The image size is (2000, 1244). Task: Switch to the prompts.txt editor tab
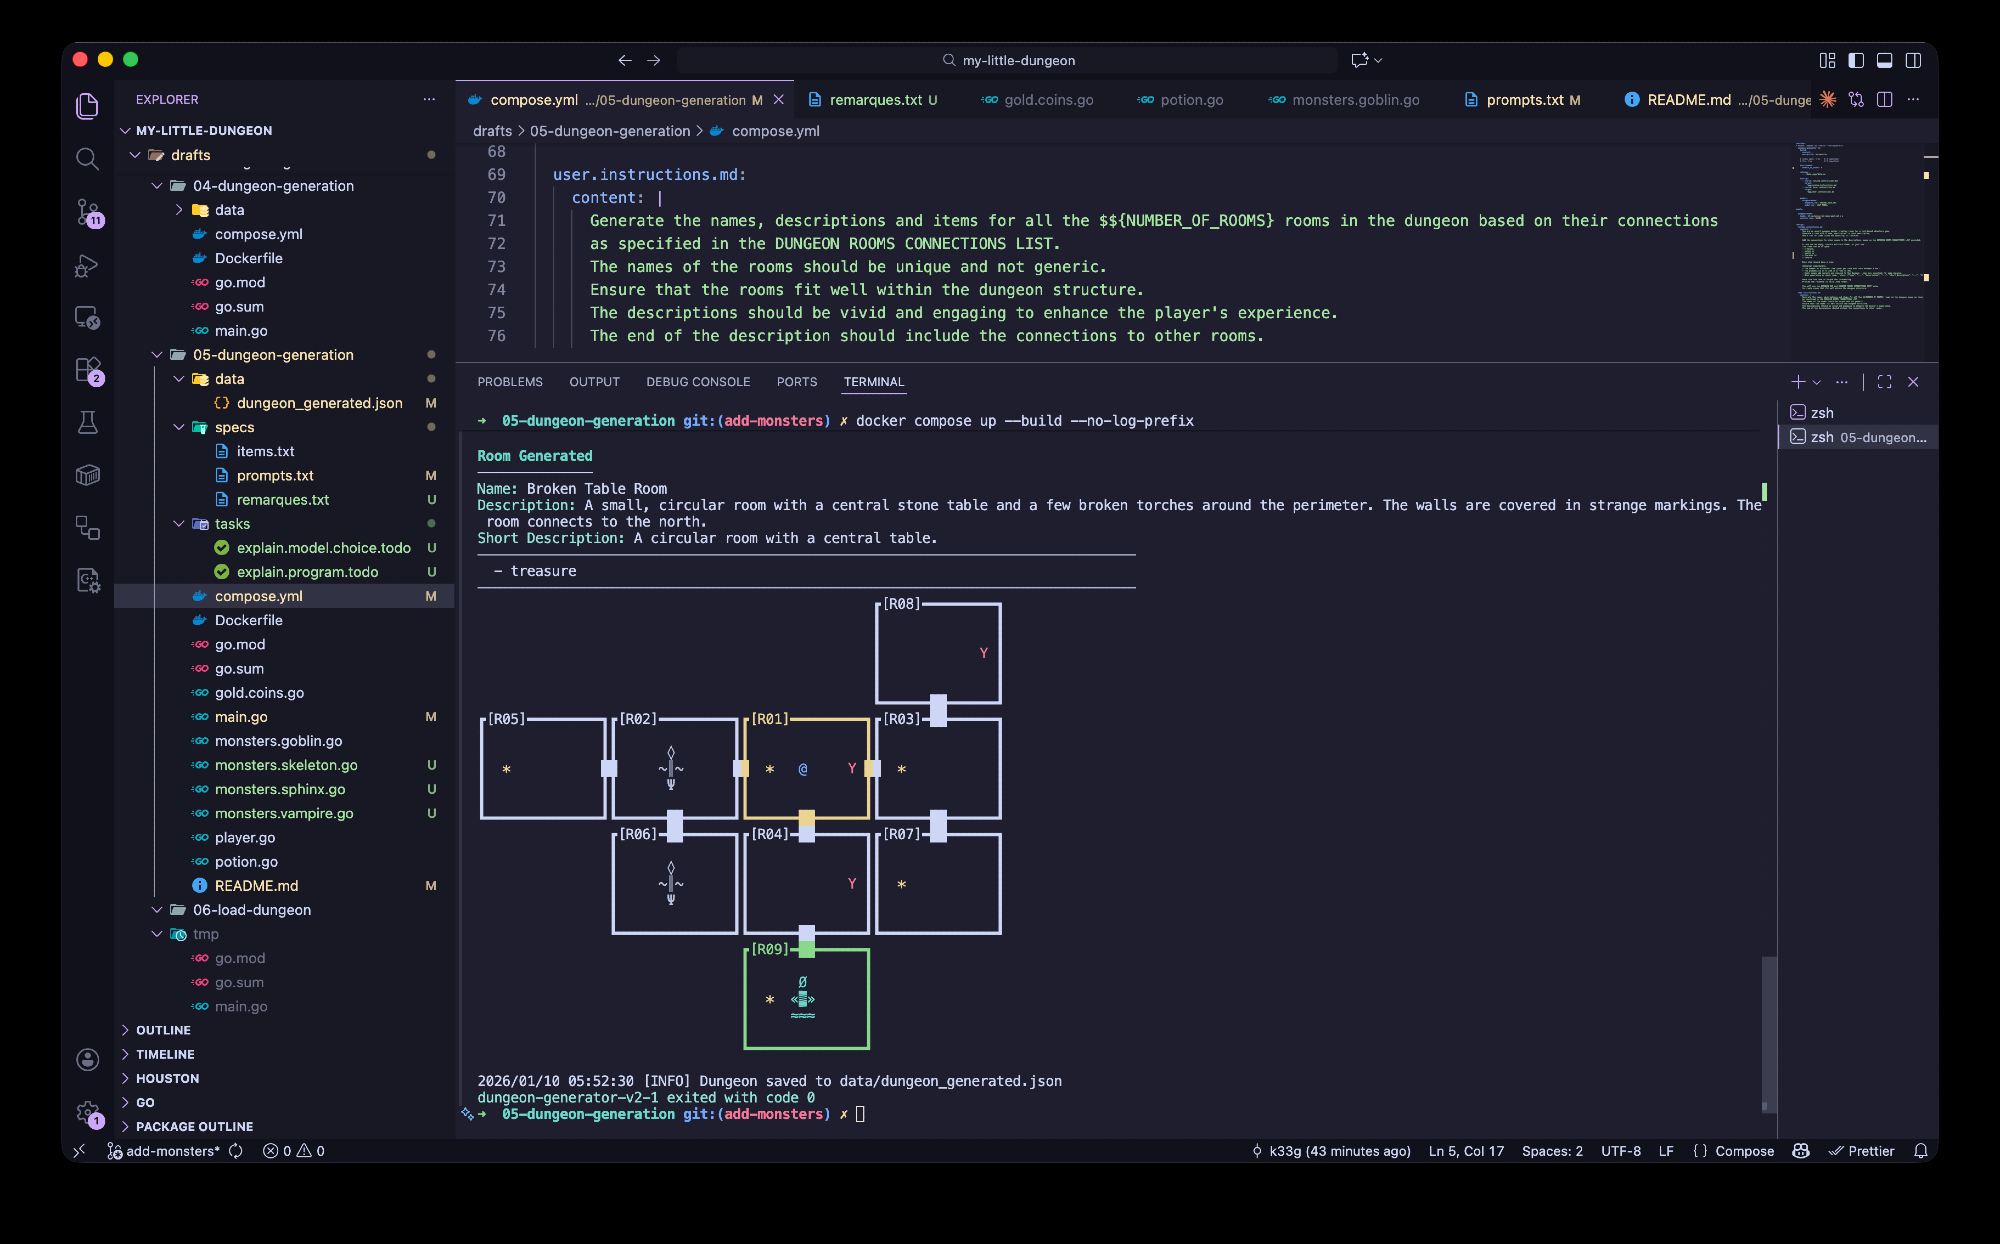coord(1524,100)
